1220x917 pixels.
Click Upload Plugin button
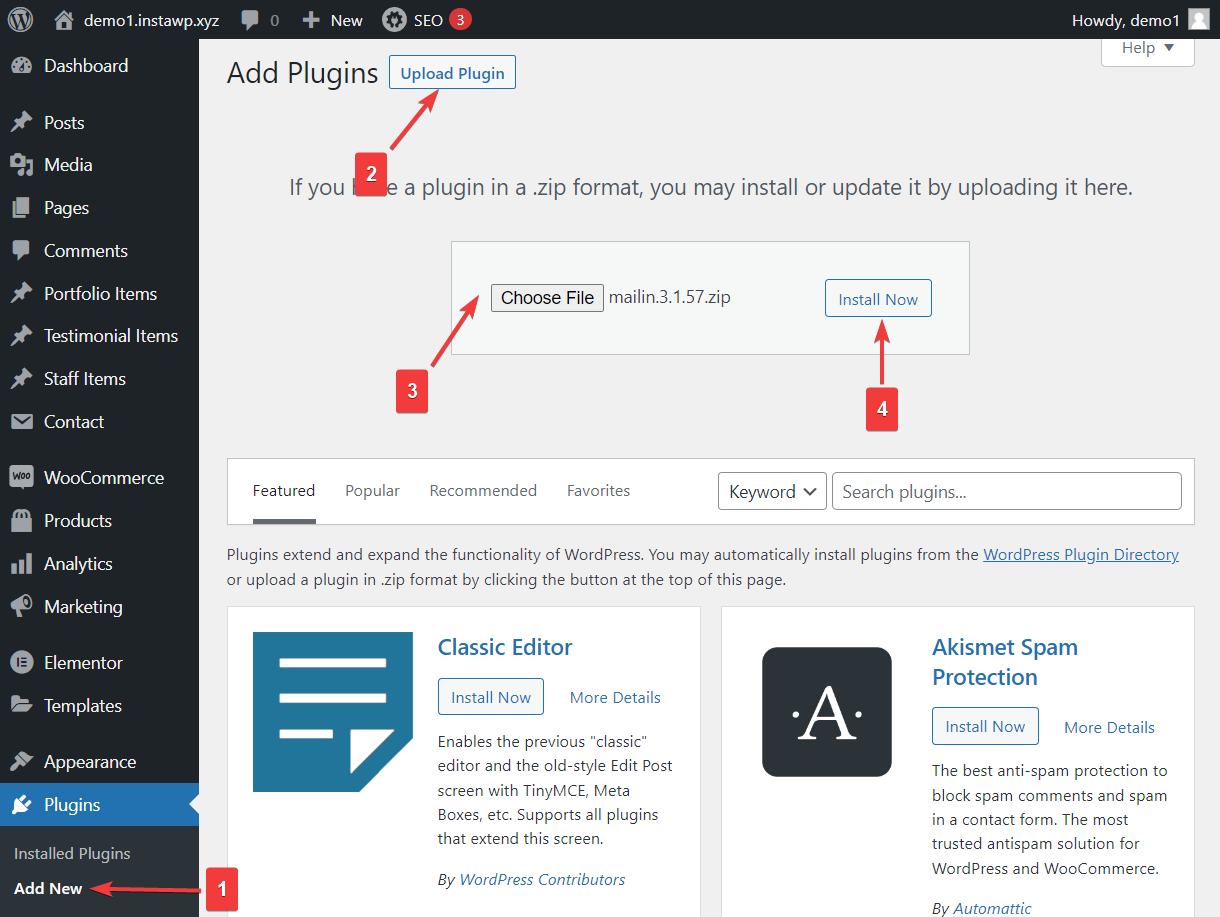click(451, 71)
